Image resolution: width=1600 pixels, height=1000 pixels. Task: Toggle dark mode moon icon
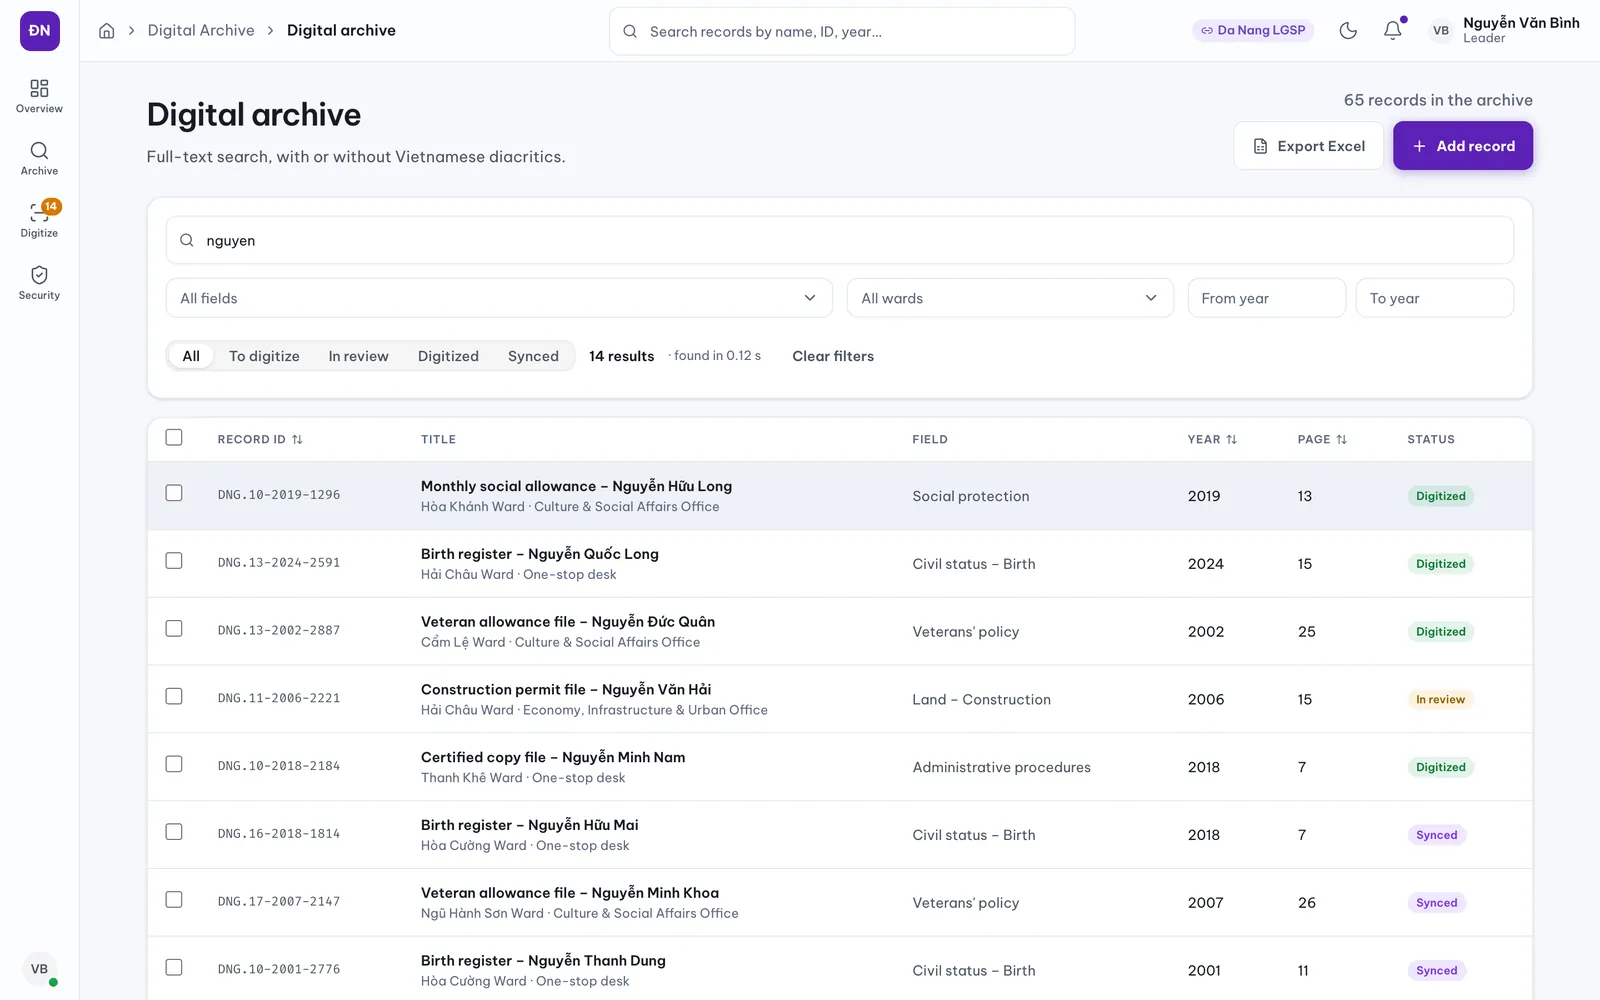1348,31
